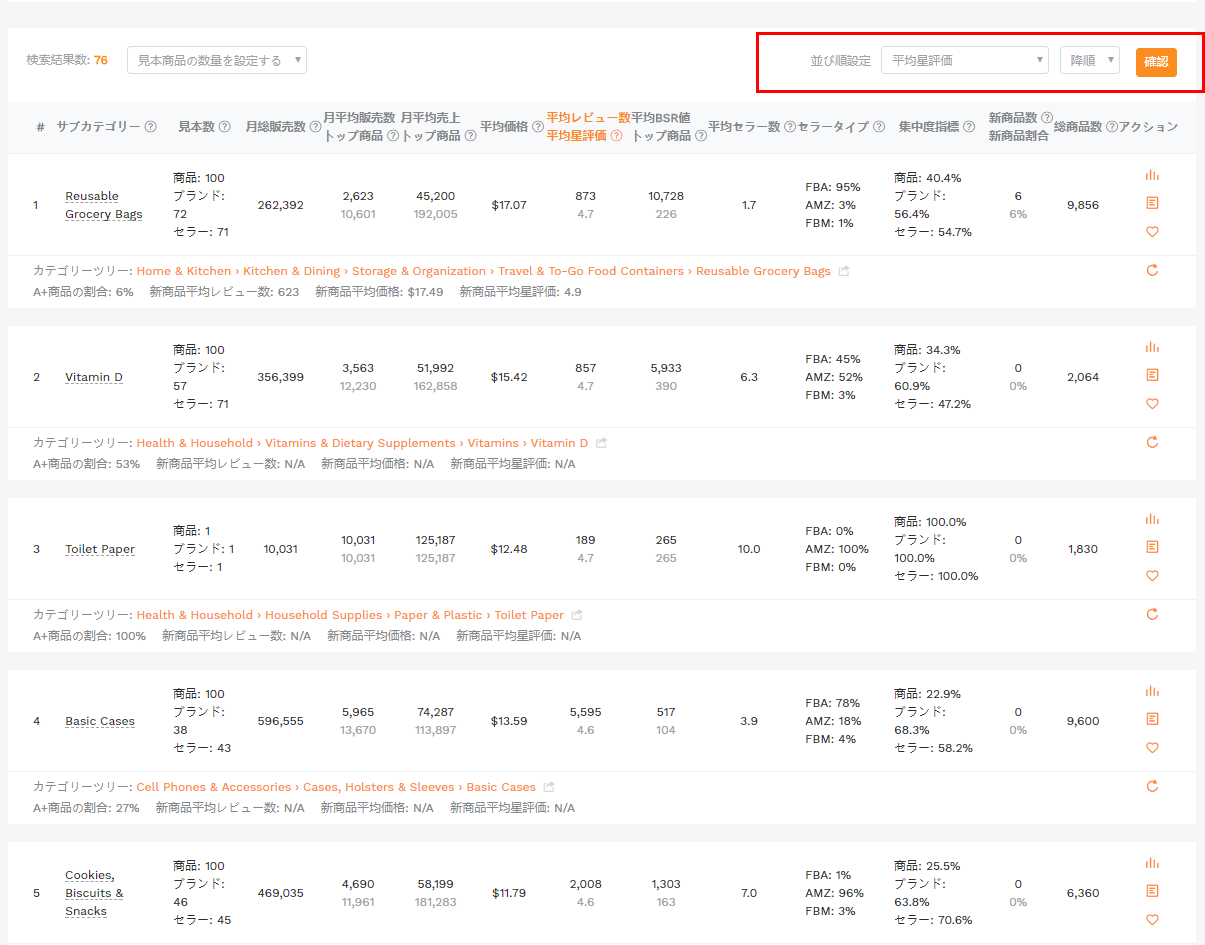Open Toilet Paper subcategory link
Viewport: 1205px width, 945px height.
[x=100, y=549]
